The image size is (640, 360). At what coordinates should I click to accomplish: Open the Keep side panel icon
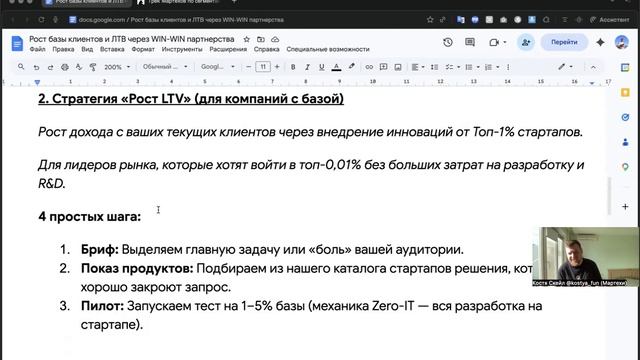[625, 93]
